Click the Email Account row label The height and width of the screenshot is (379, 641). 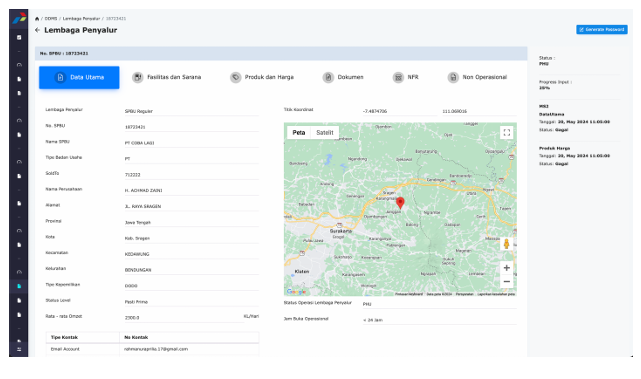coord(65,349)
